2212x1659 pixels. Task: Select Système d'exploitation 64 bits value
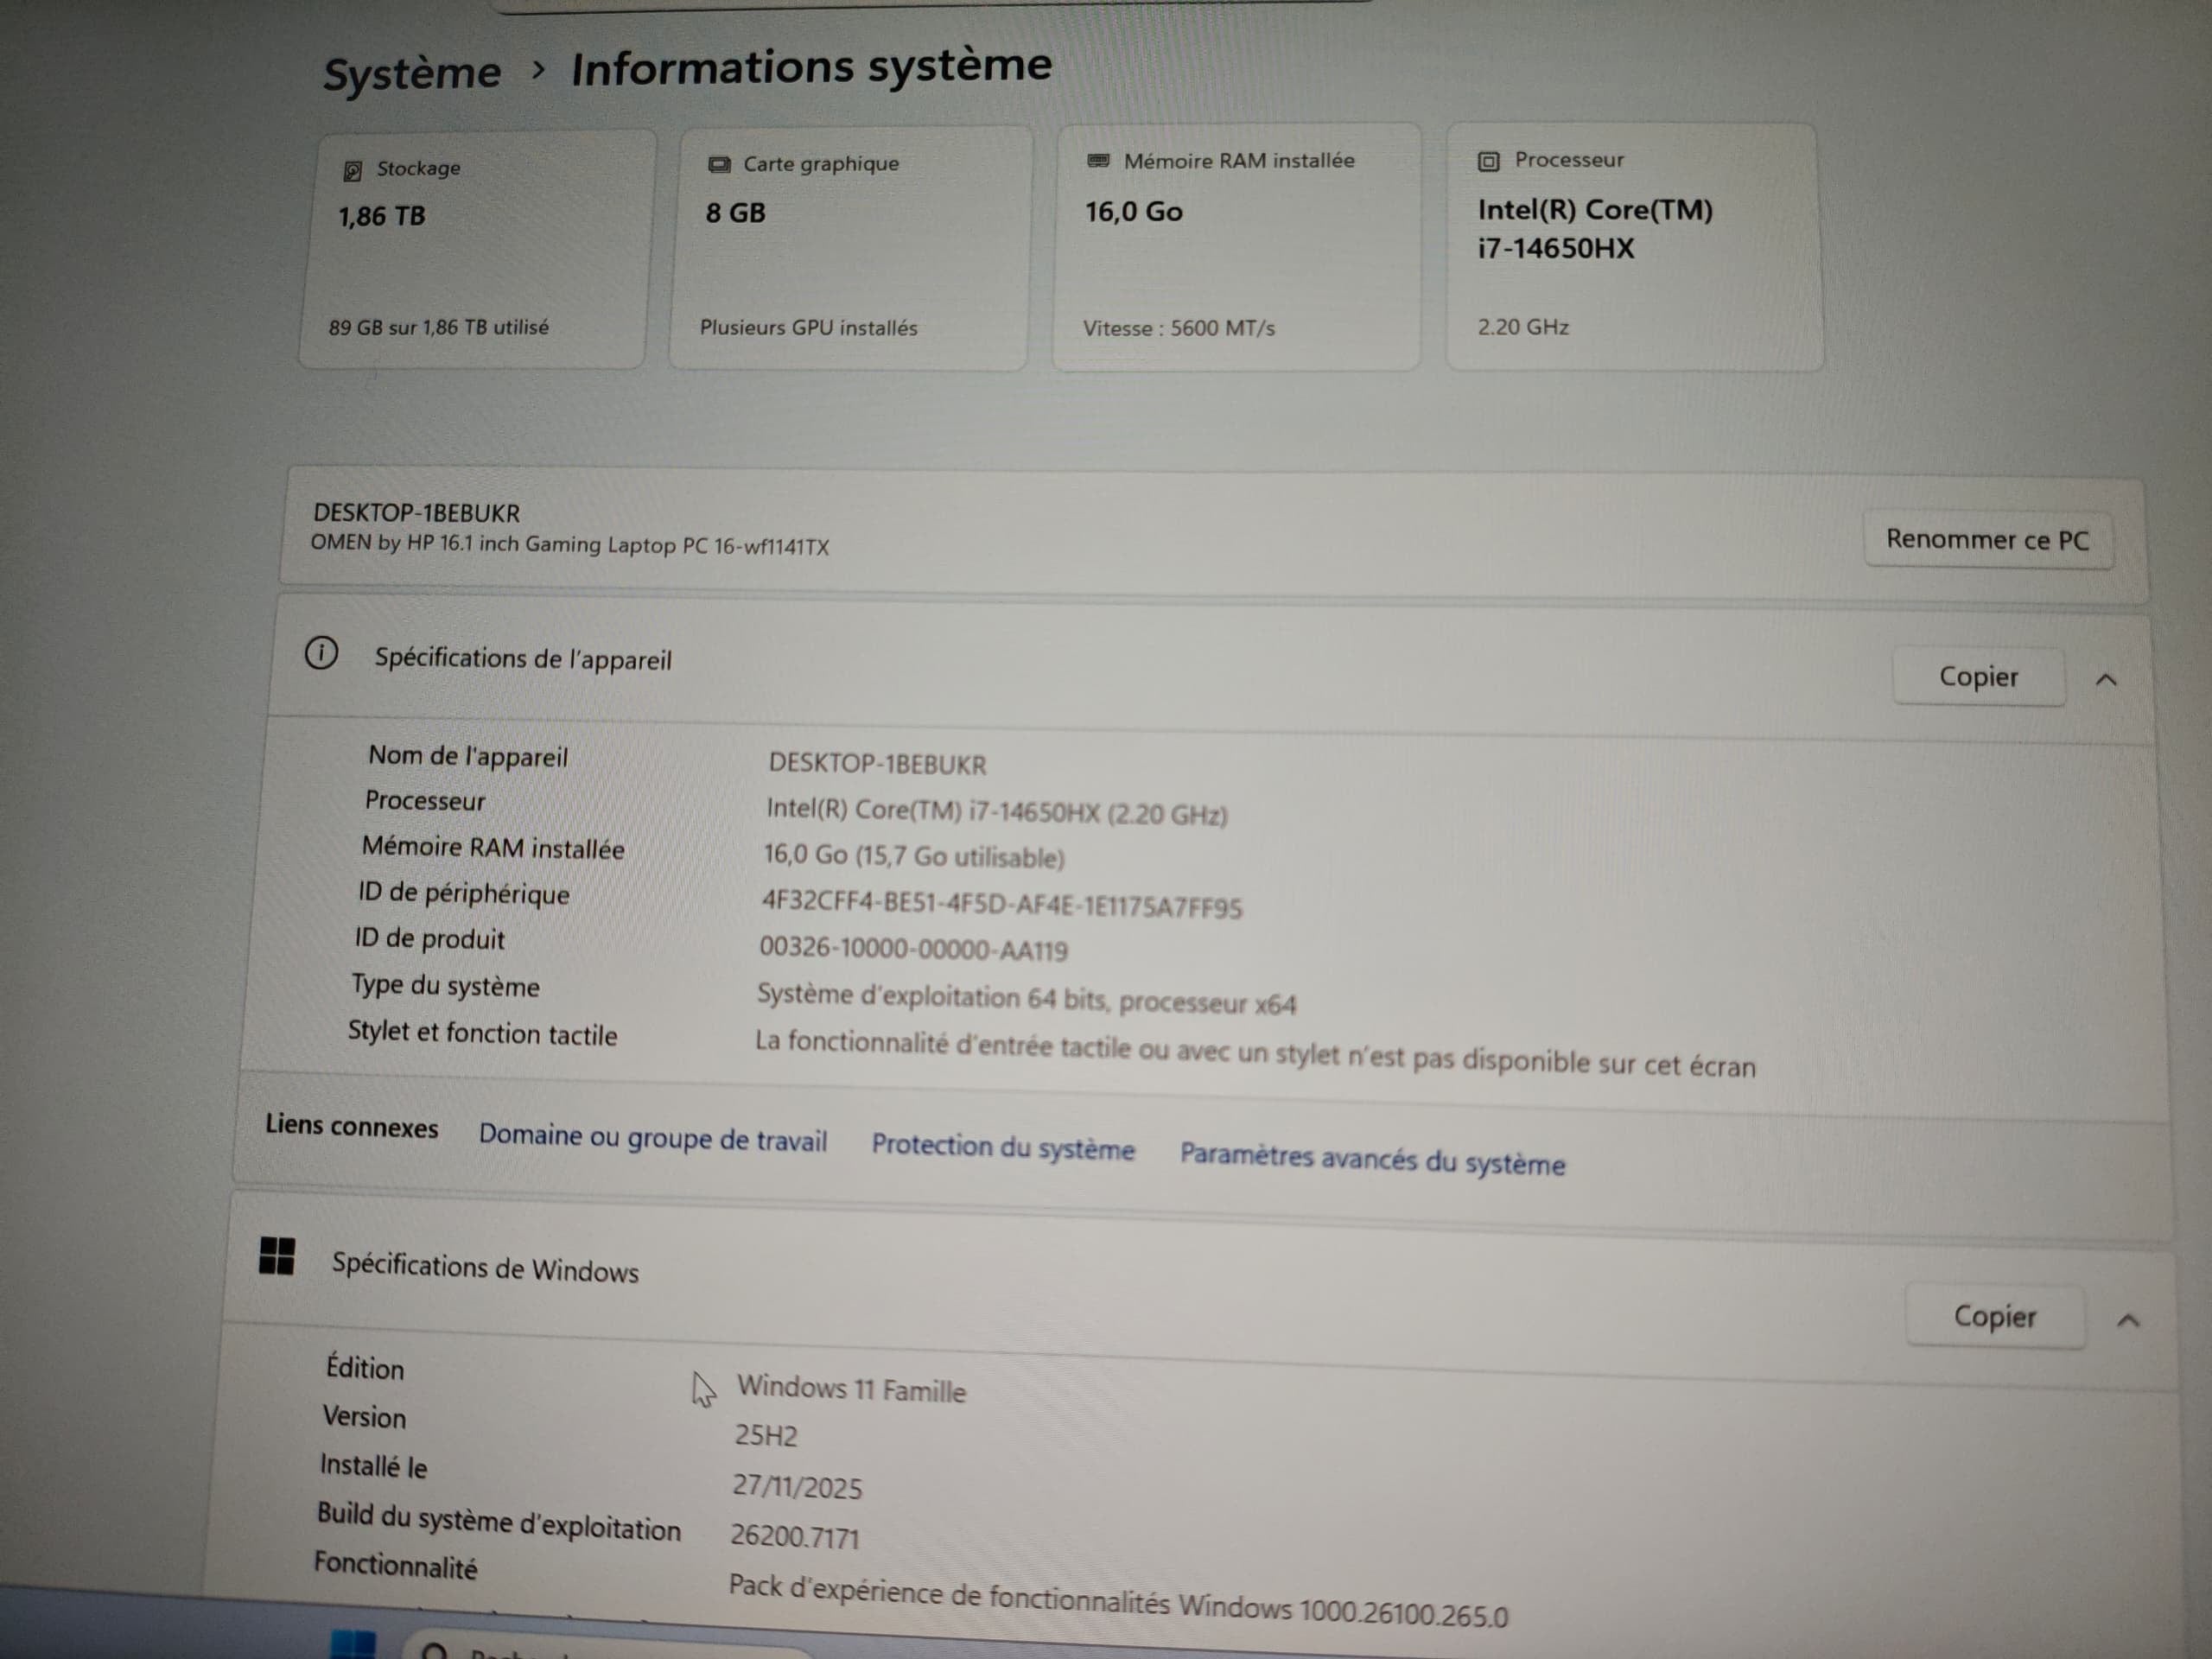(x=1026, y=998)
